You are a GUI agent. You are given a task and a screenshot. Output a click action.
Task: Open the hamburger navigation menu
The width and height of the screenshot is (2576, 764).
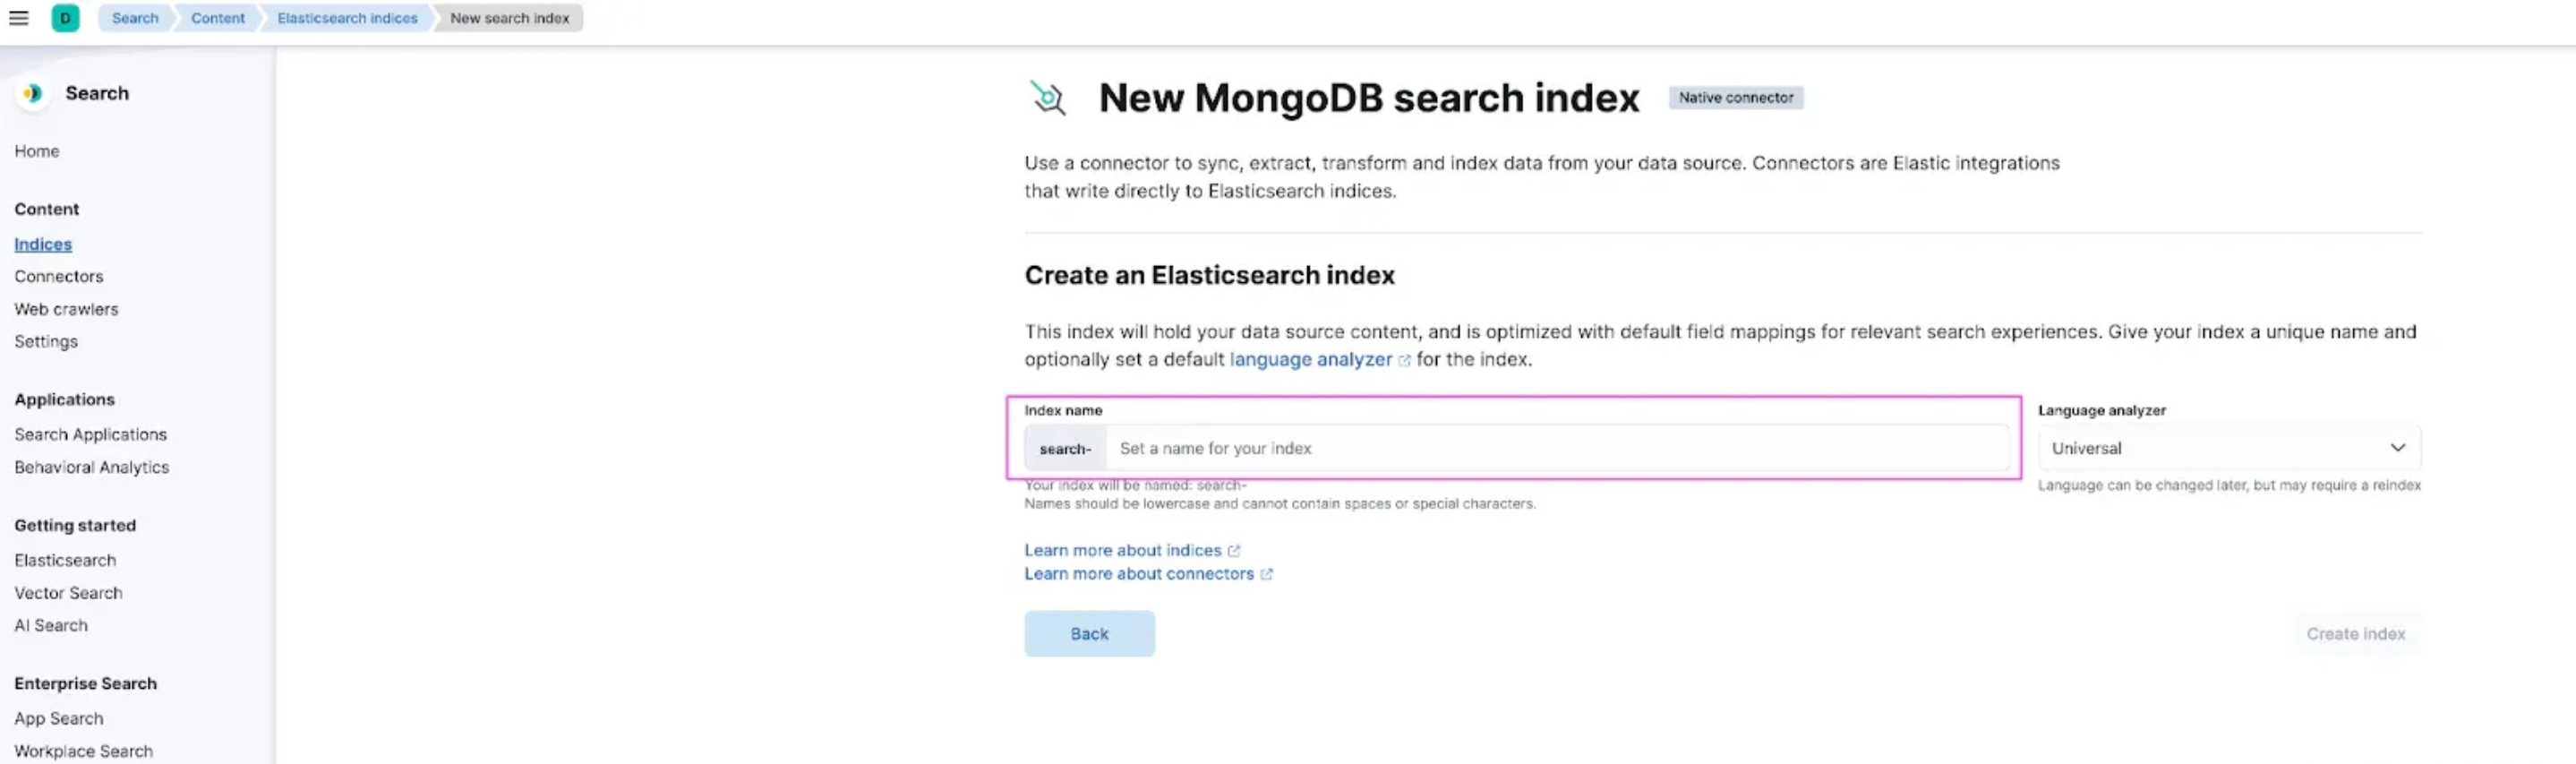[18, 18]
